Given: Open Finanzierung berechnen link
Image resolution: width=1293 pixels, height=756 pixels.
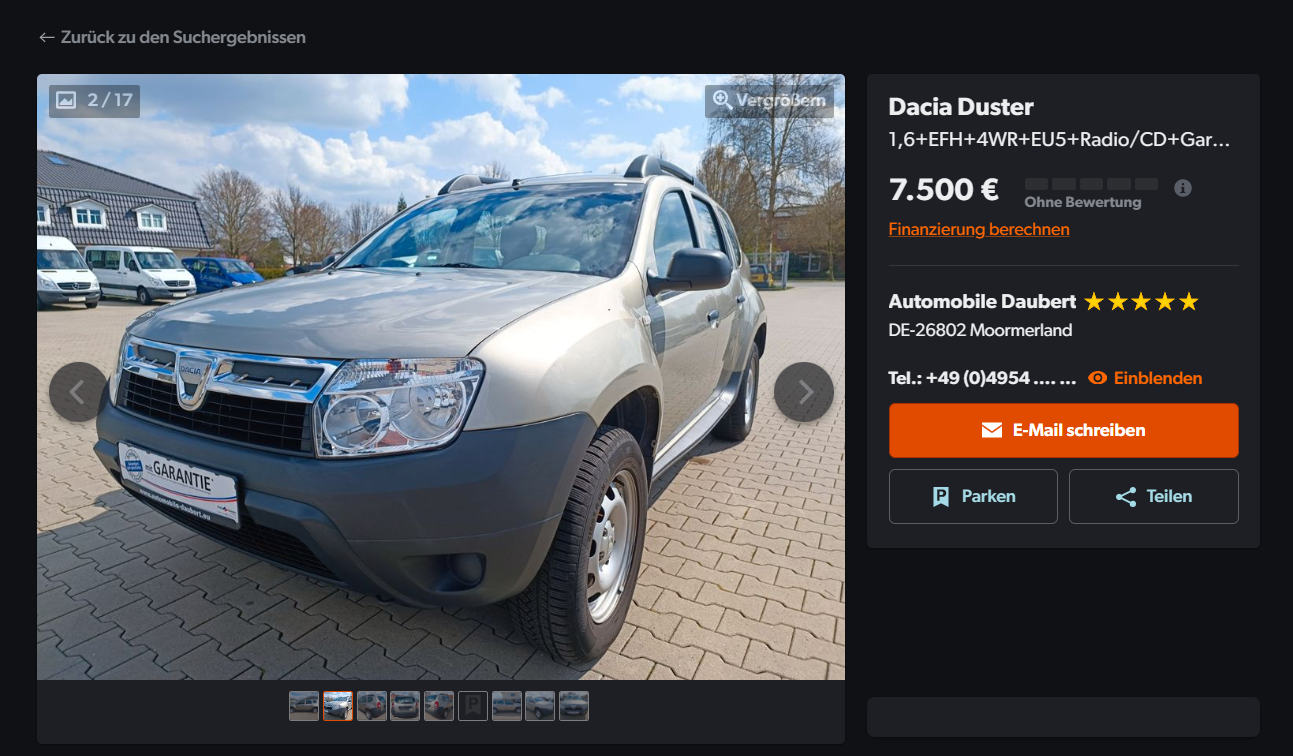Looking at the screenshot, I should click(979, 229).
